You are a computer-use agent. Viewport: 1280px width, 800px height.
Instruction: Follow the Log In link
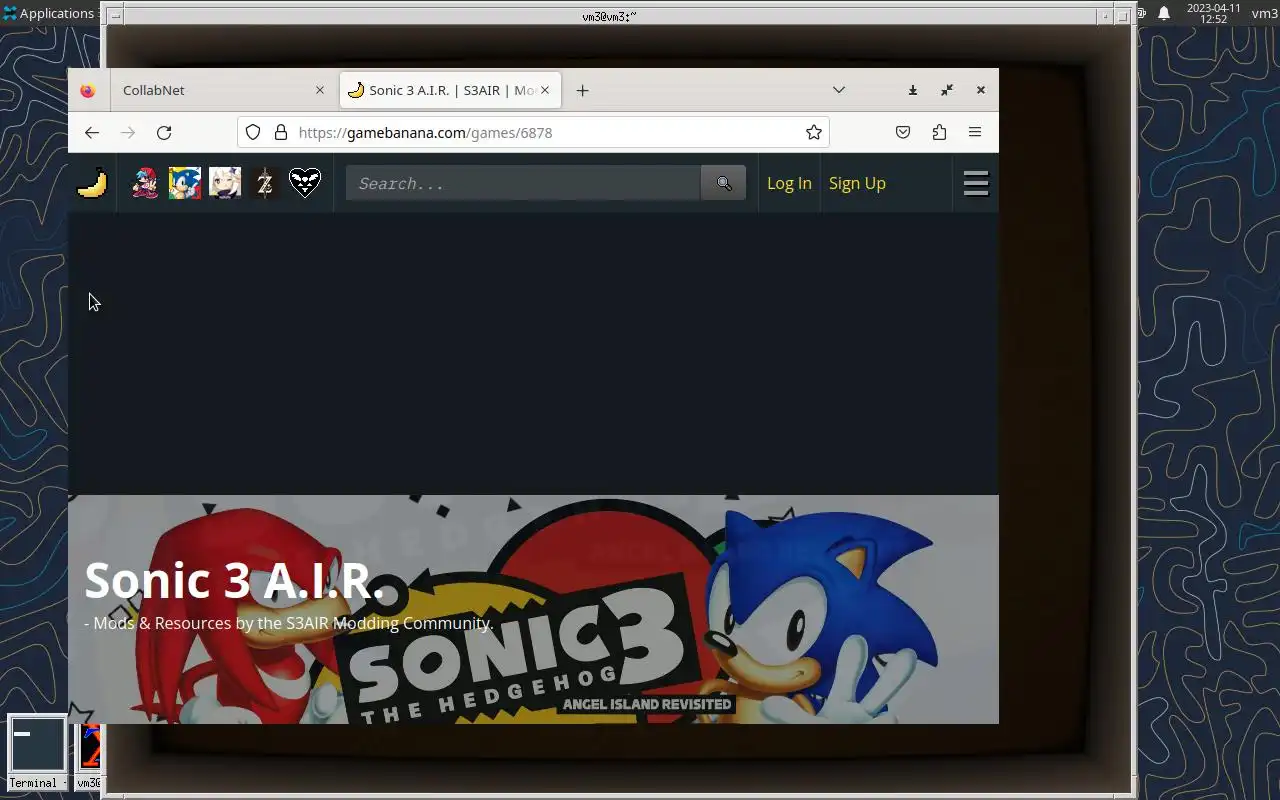tap(789, 183)
